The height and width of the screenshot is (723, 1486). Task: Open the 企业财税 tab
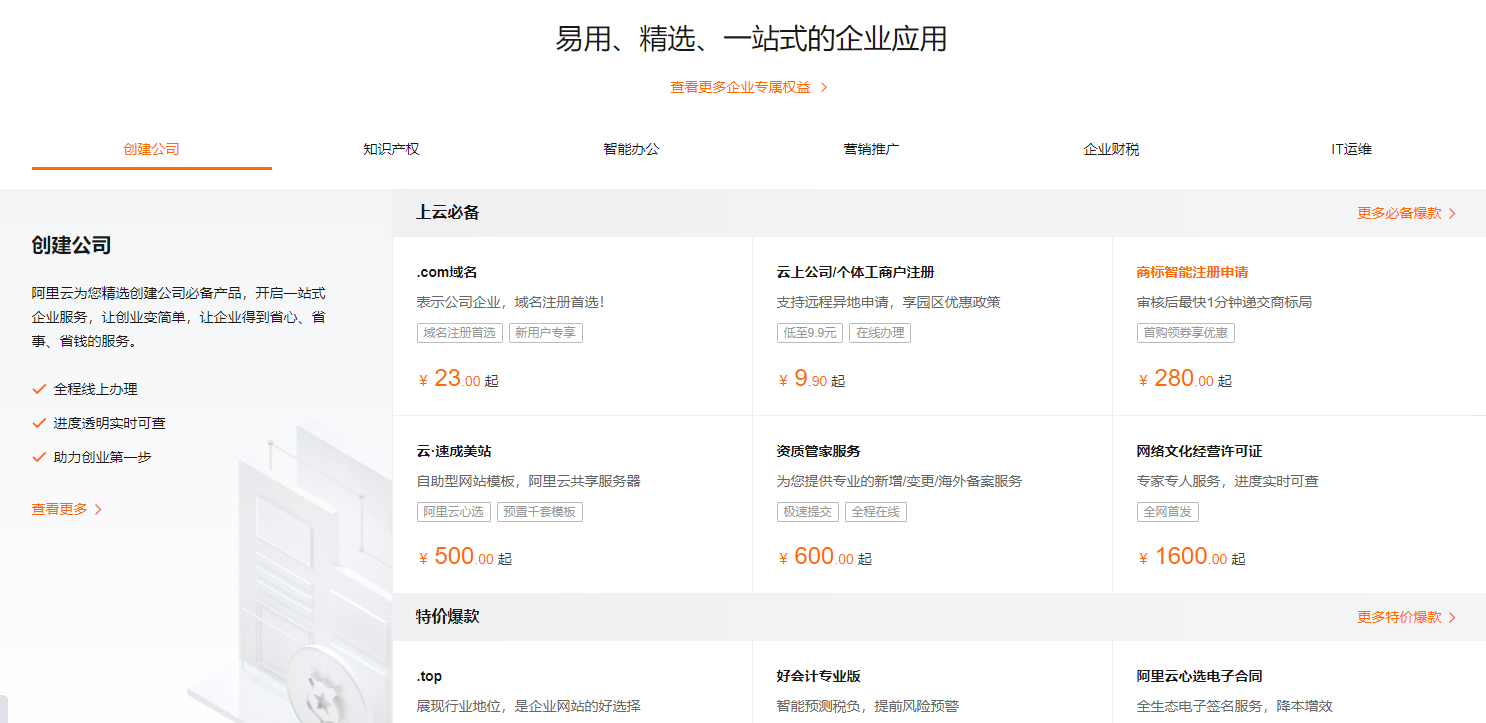(x=1111, y=149)
